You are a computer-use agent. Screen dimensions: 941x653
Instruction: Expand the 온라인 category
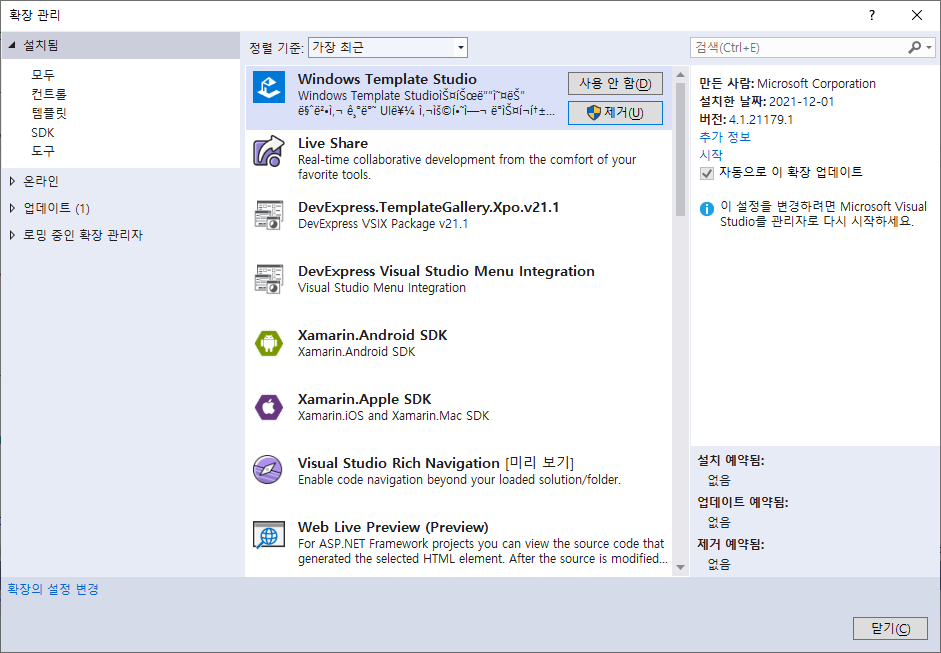[x=12, y=181]
